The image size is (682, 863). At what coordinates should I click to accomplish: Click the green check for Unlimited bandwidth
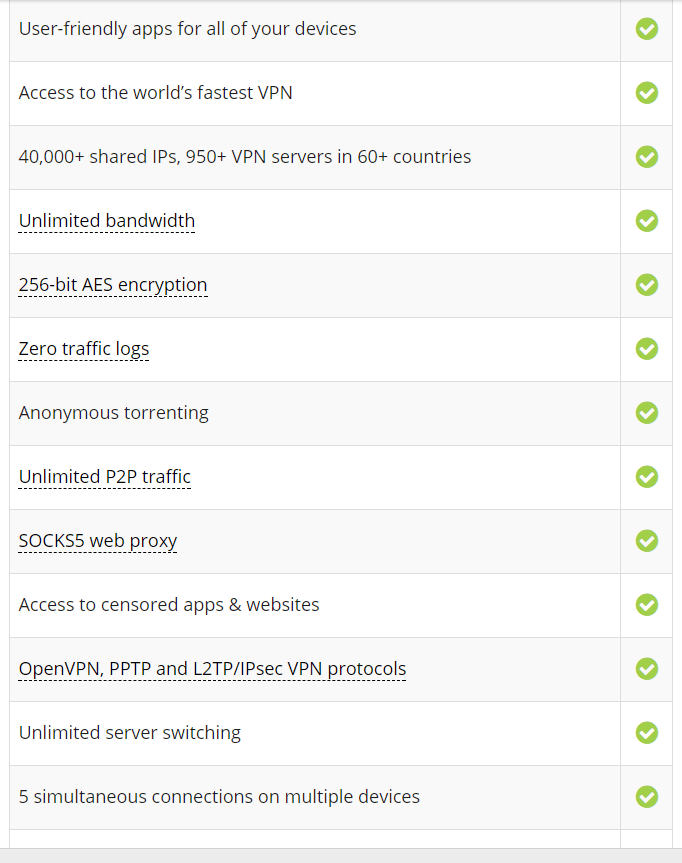tap(647, 221)
